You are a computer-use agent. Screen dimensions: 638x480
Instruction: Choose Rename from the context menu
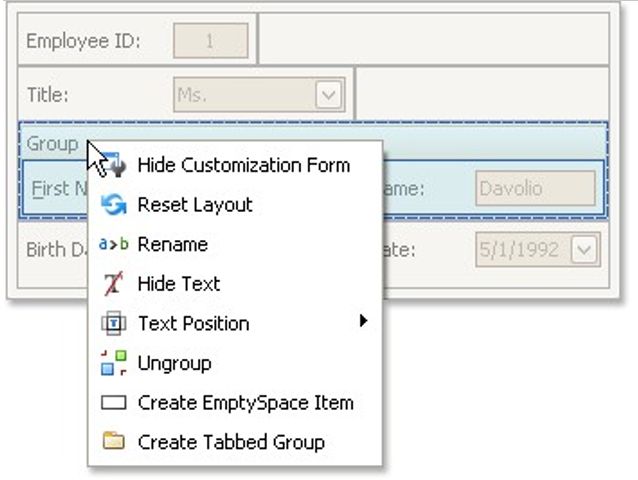point(172,244)
